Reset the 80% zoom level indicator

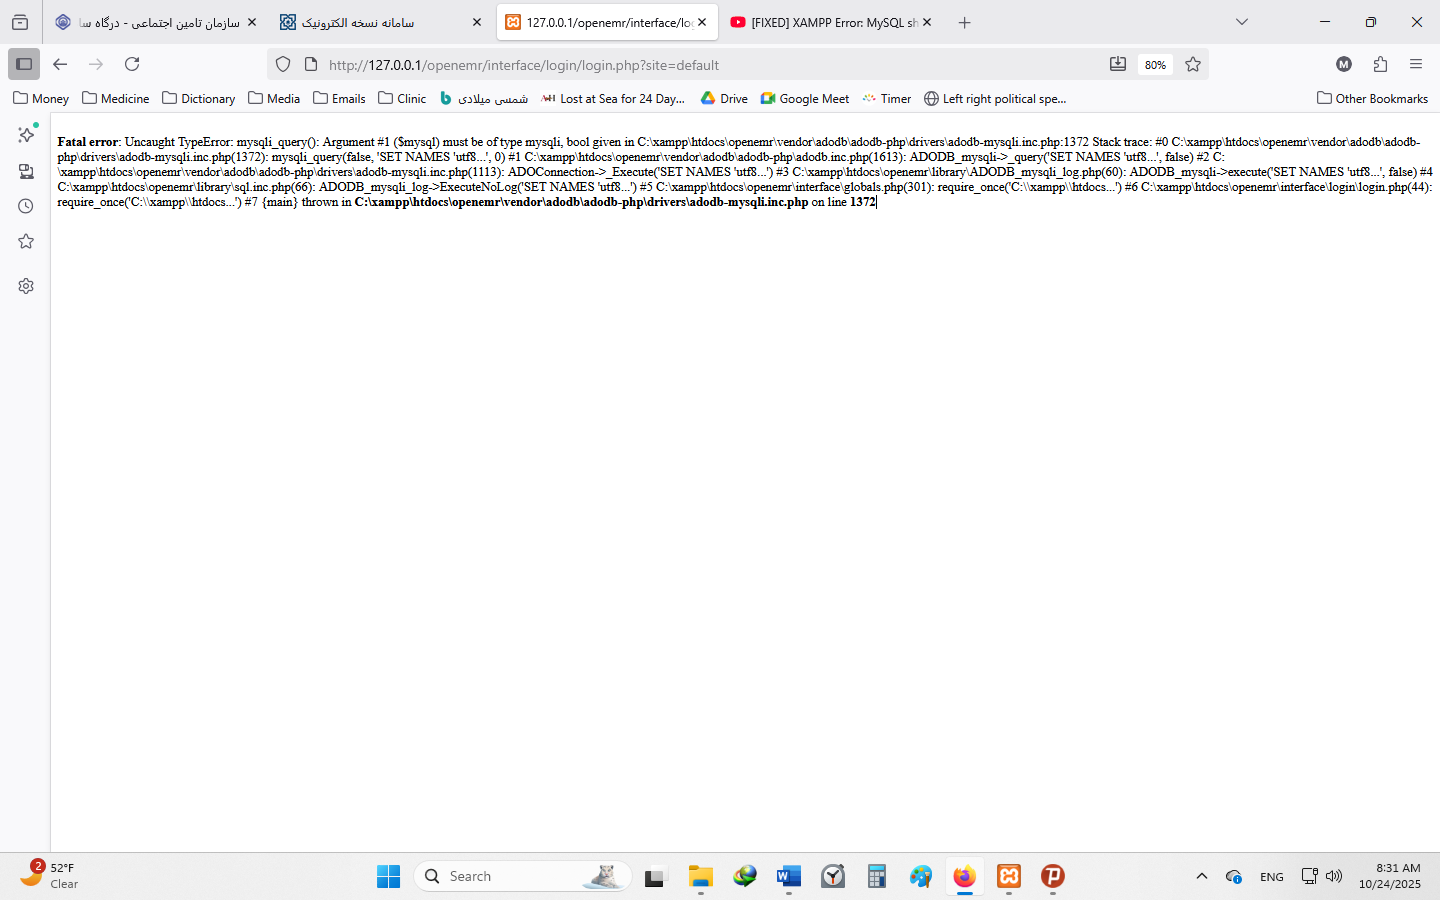1155,65
